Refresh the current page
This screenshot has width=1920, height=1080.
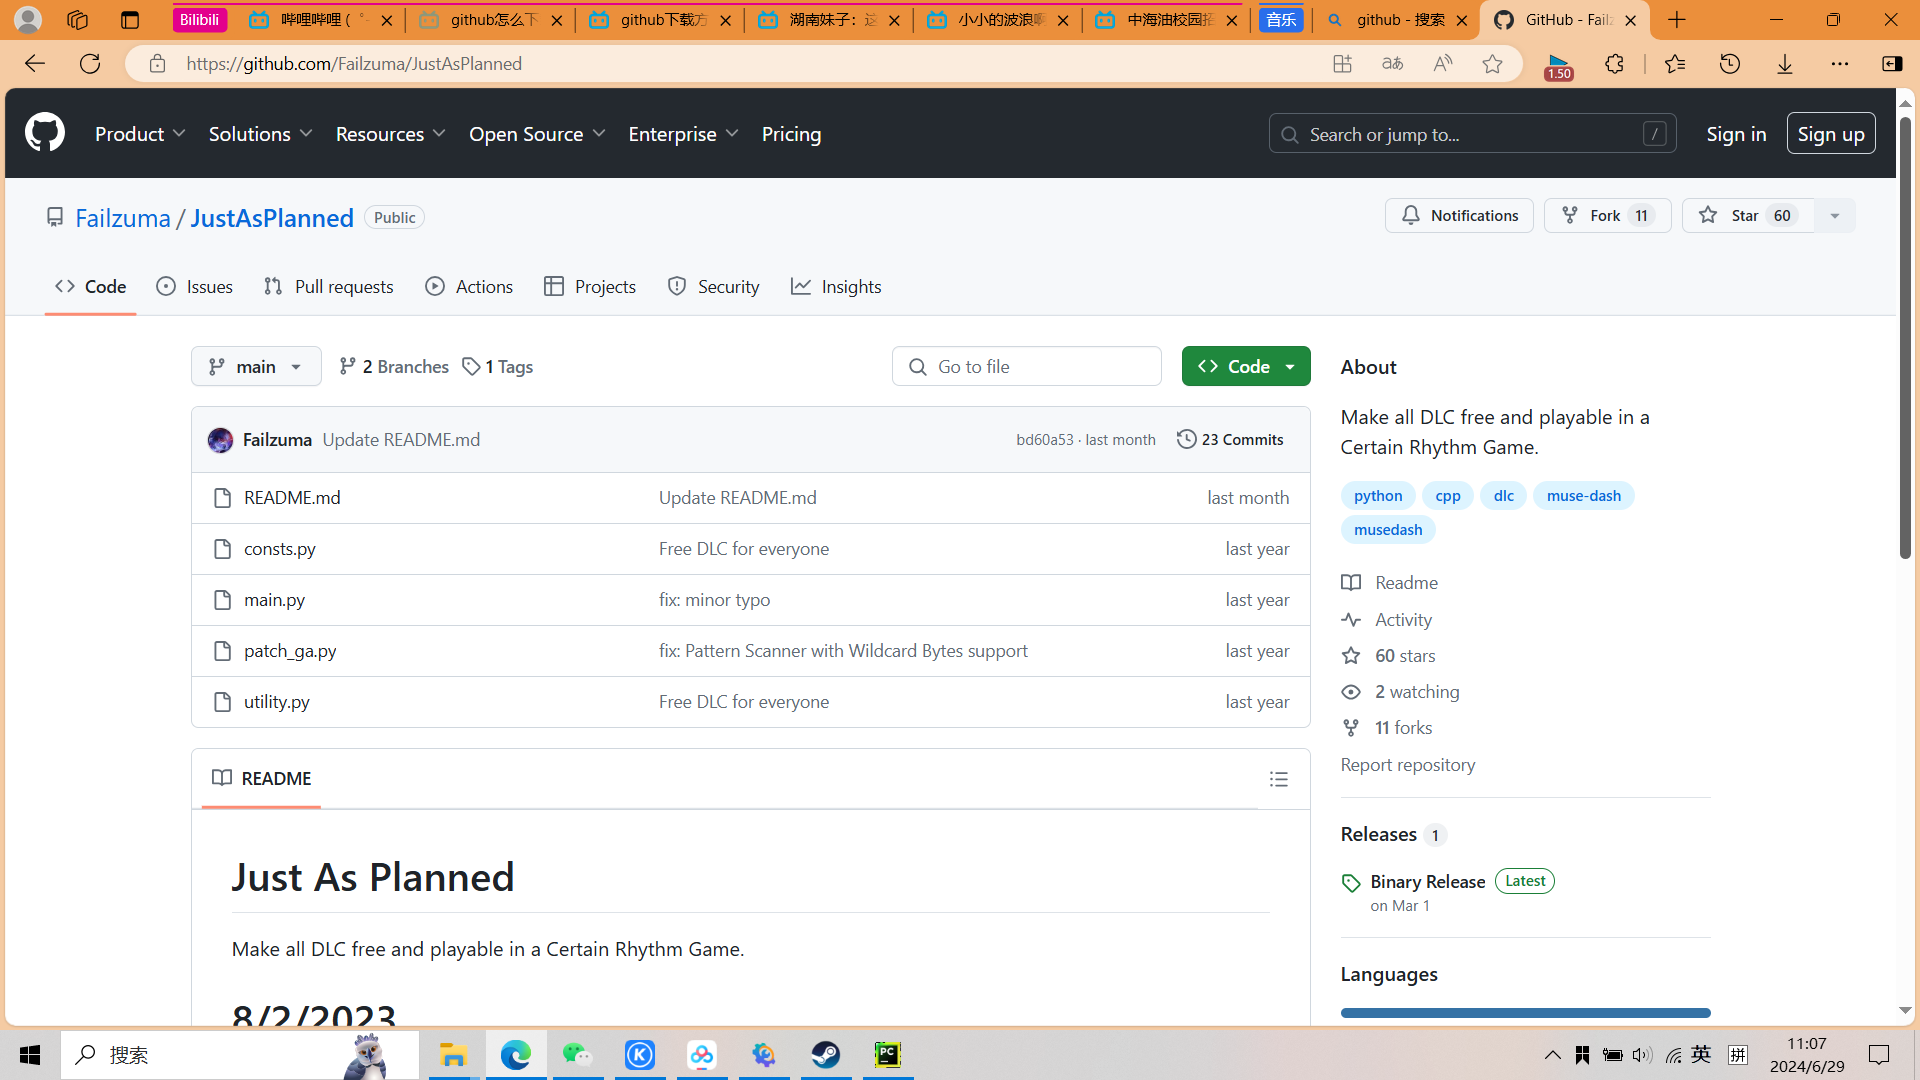pos(90,64)
